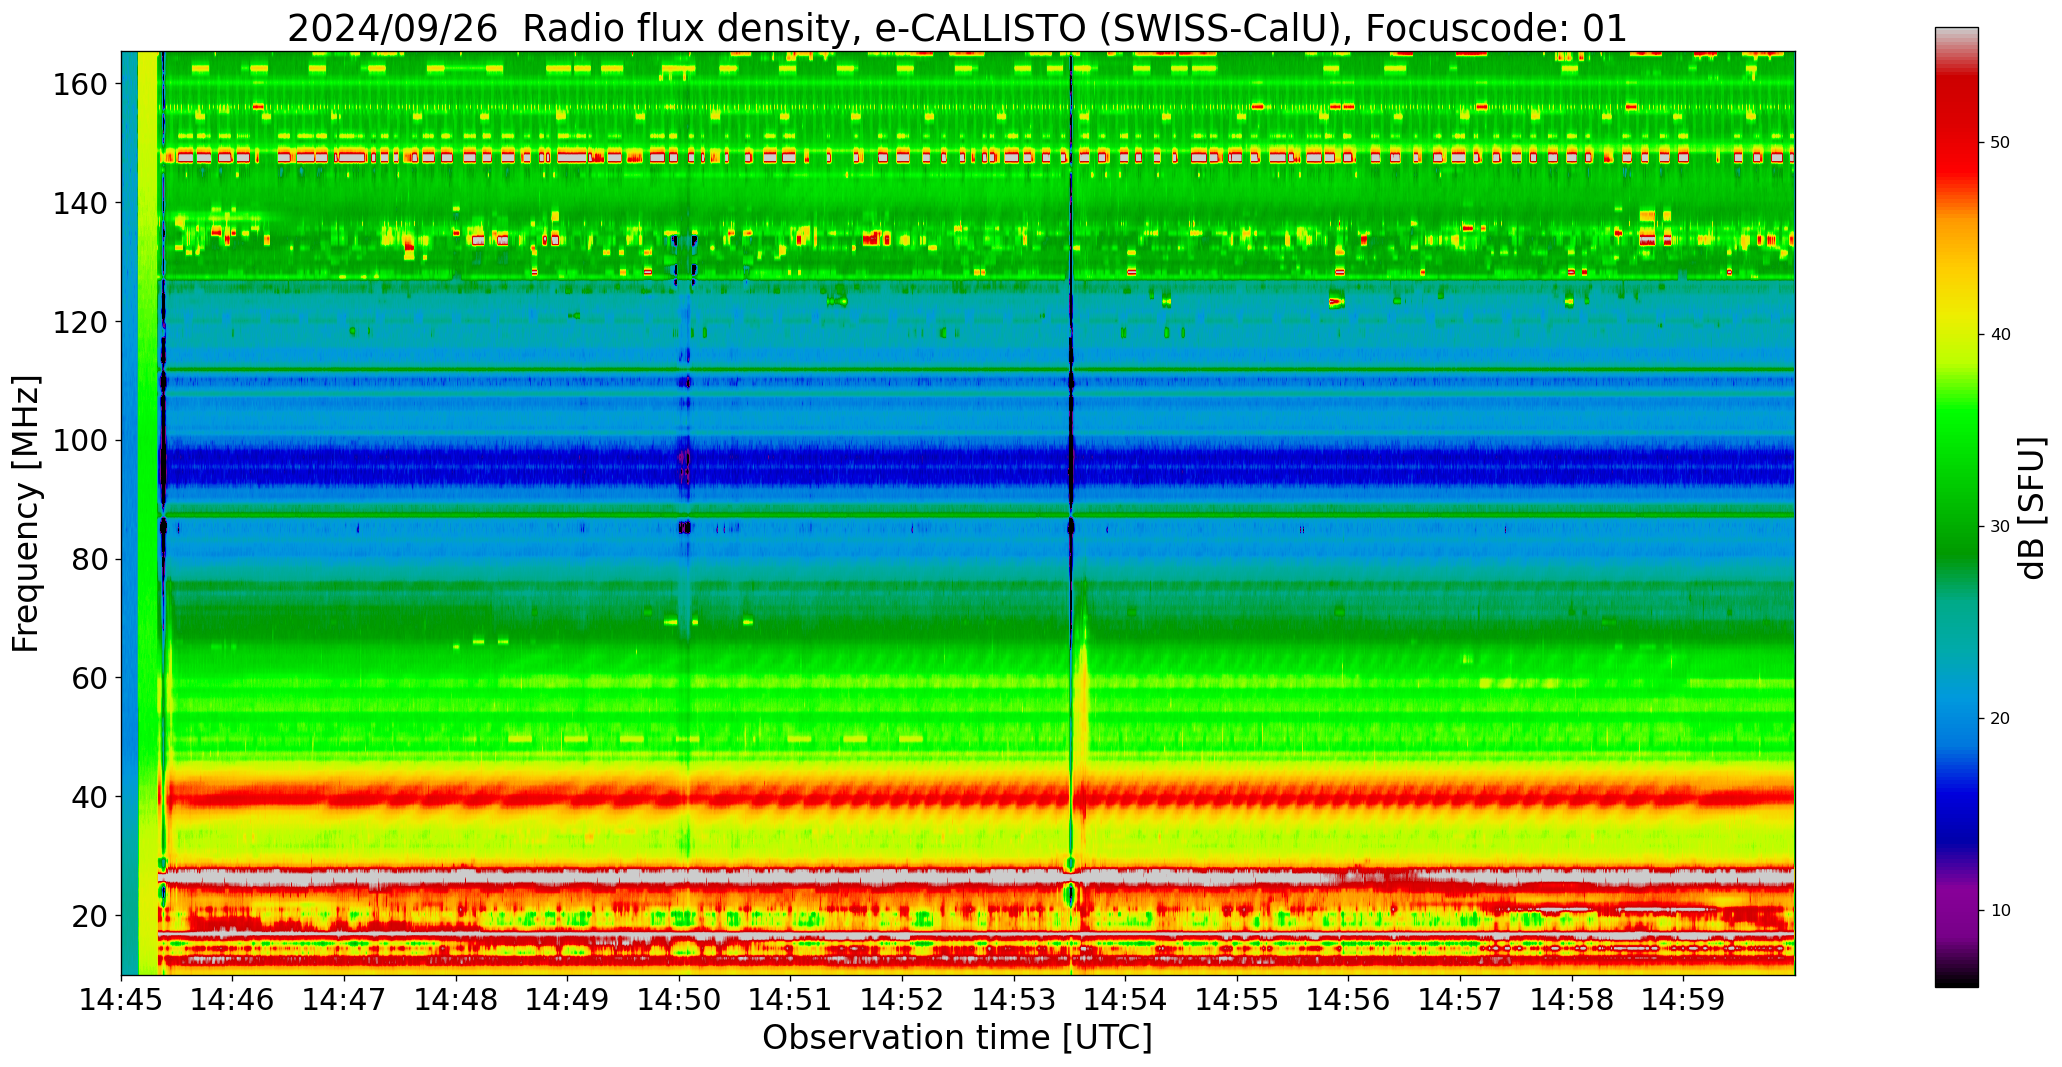Click the red-white interference line near 148 MHz
The height and width of the screenshot is (1067, 2062).
point(980,157)
